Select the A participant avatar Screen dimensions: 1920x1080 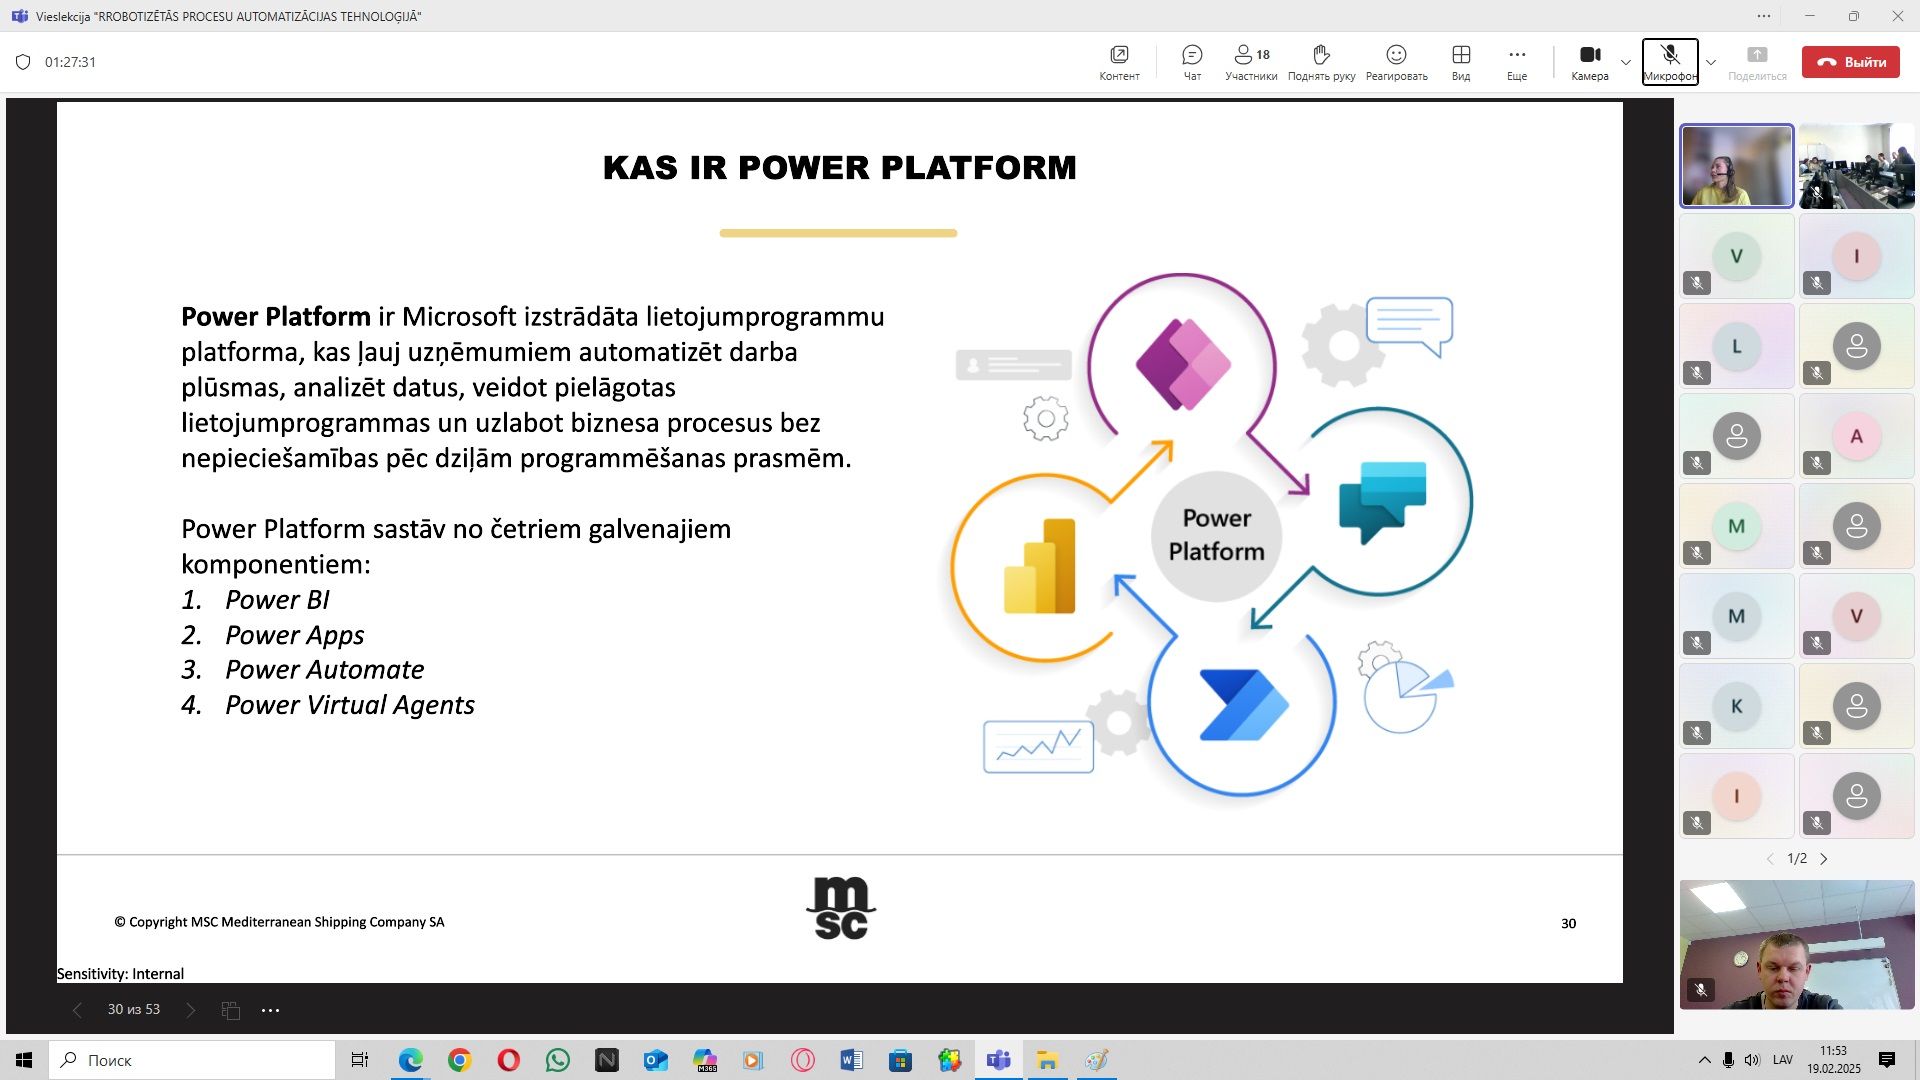coord(1857,436)
